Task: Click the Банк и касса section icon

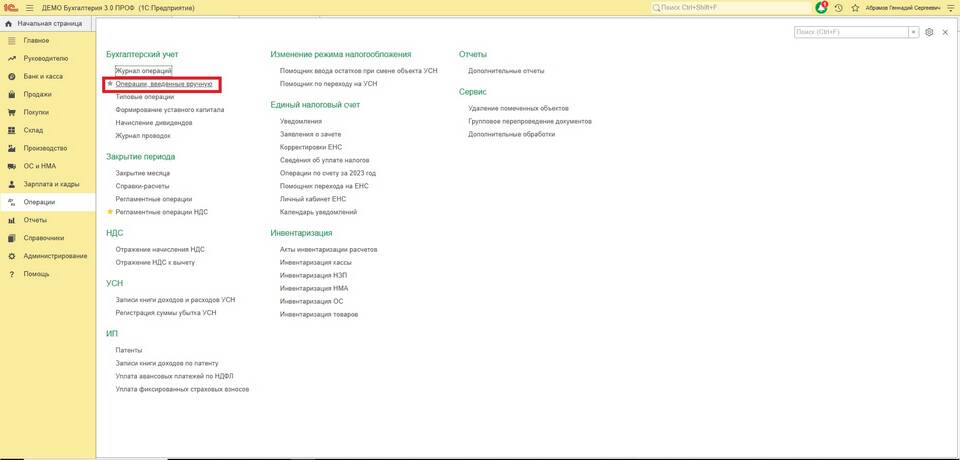Action: [11, 76]
